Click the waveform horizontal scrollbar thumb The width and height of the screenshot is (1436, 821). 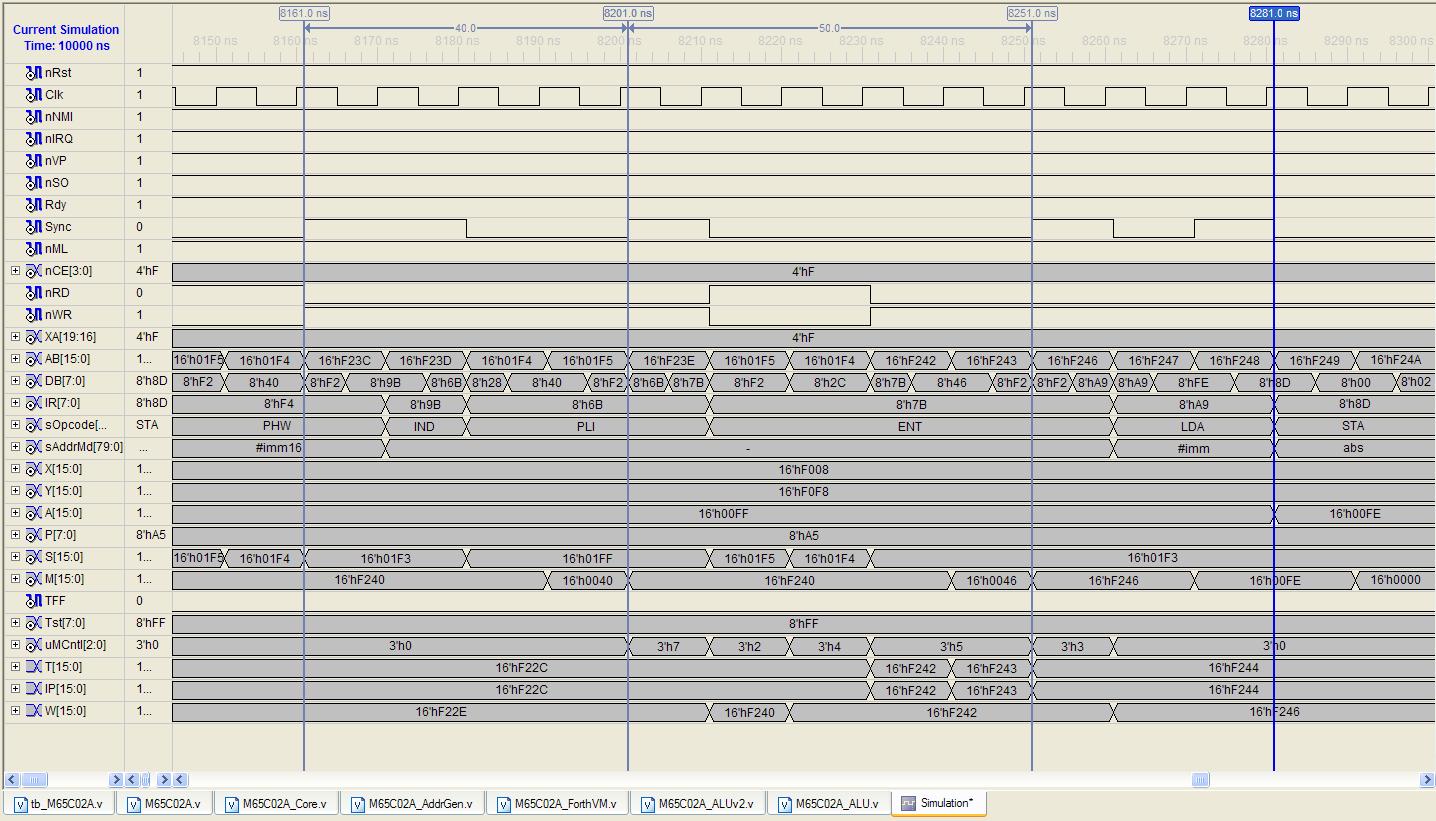(1200, 780)
